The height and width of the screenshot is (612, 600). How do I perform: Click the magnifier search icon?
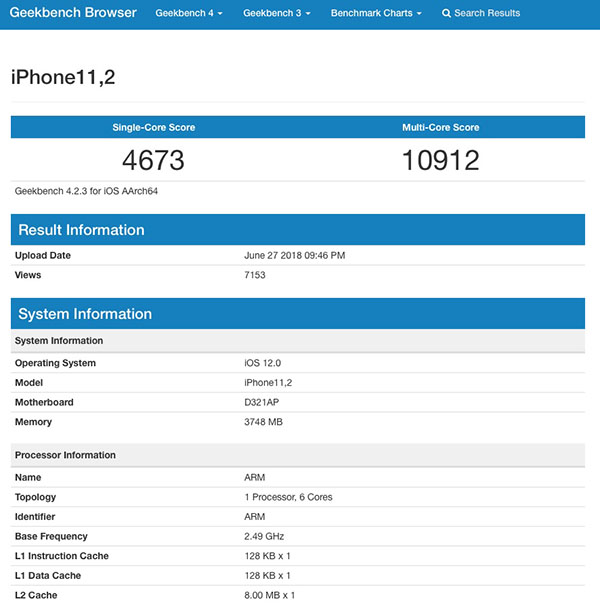pos(446,13)
